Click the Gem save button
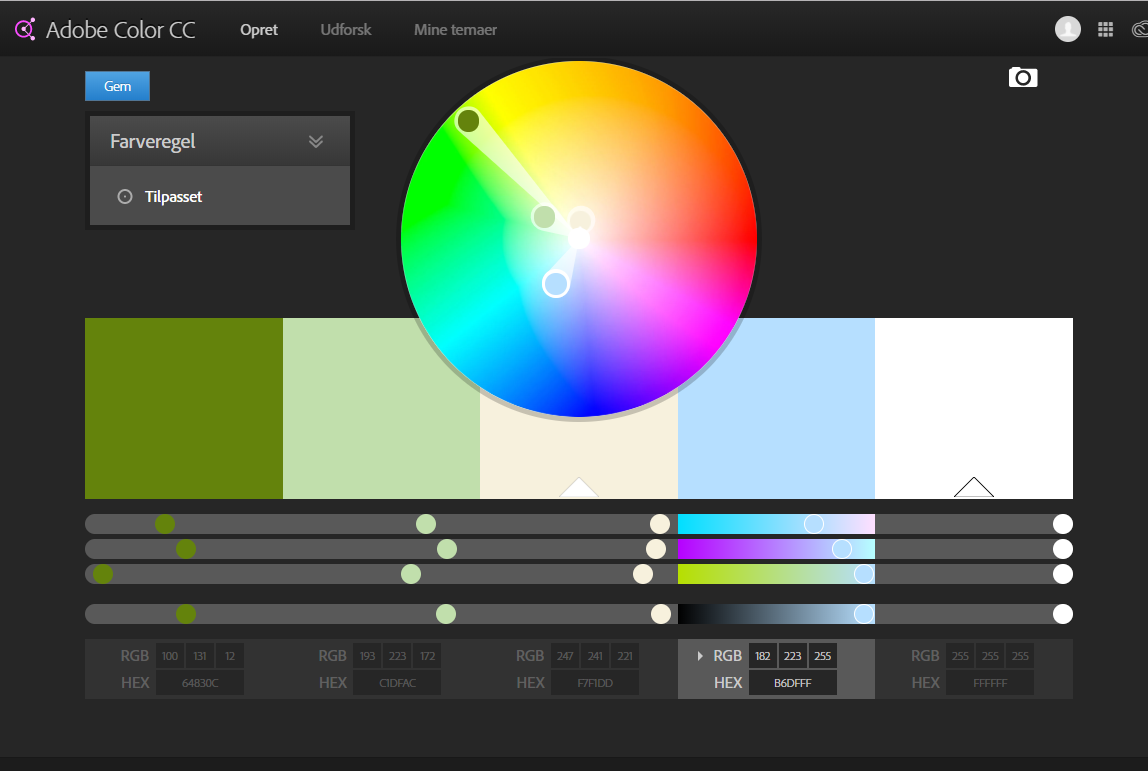Image resolution: width=1148 pixels, height=771 pixels. pos(117,86)
